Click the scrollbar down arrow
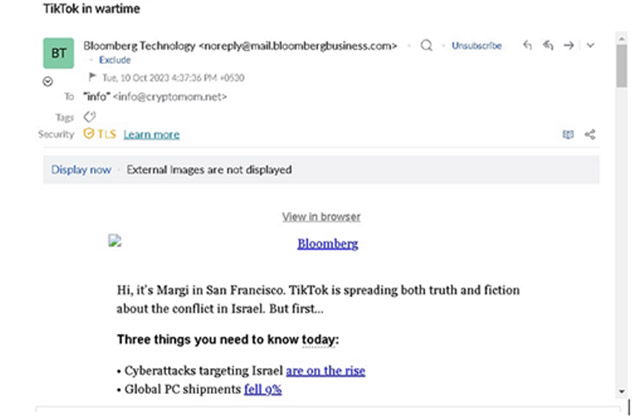Screen dimensions: 642x419 [x=622, y=392]
